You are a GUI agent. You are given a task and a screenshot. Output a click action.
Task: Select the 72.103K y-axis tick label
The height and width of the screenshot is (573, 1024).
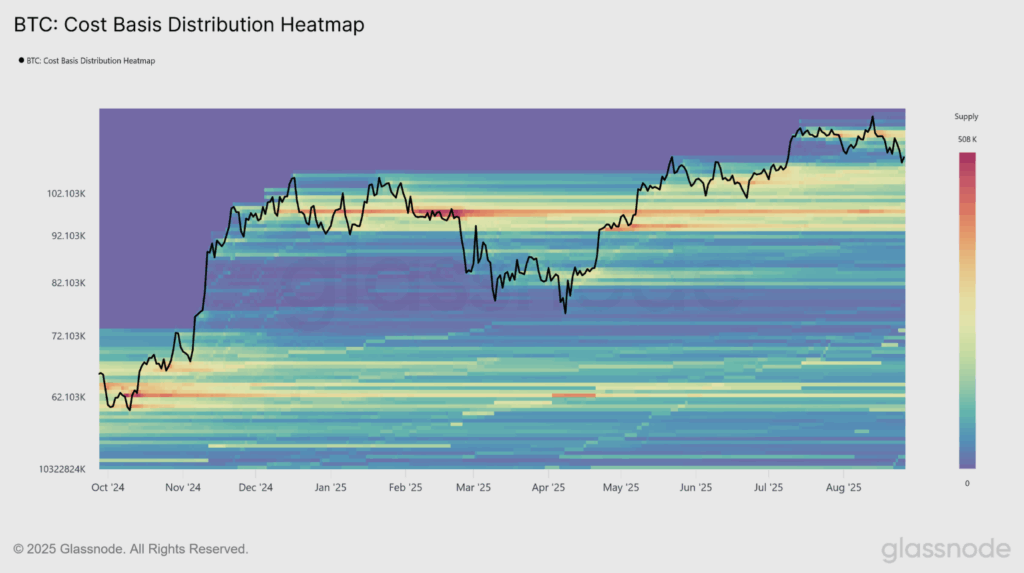[69, 336]
